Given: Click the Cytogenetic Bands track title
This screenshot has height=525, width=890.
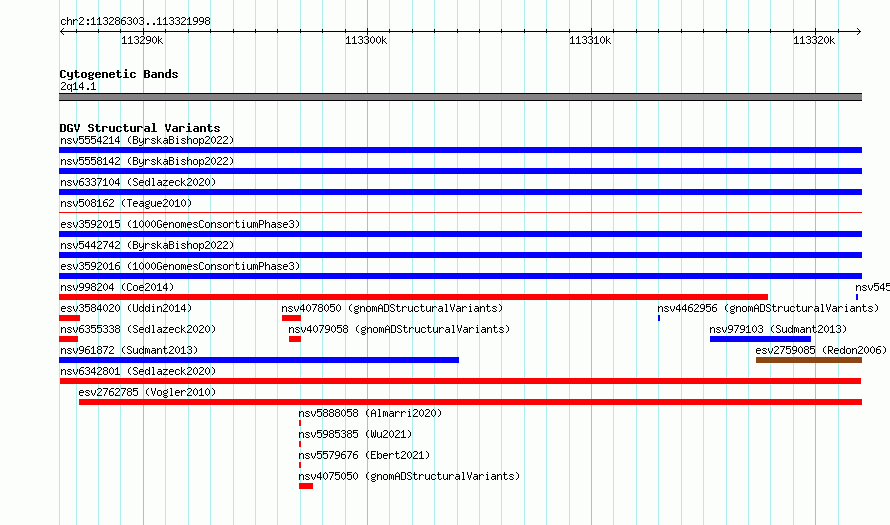Looking at the screenshot, I should (119, 74).
